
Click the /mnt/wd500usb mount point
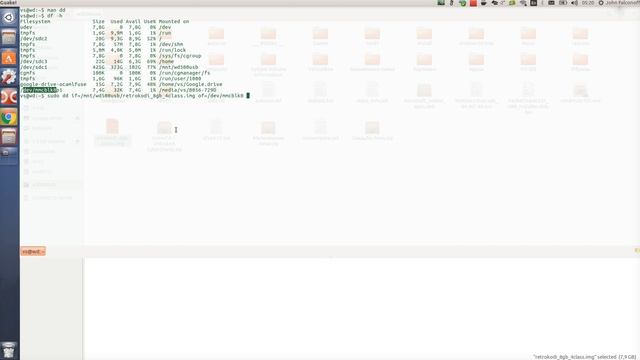(x=178, y=67)
